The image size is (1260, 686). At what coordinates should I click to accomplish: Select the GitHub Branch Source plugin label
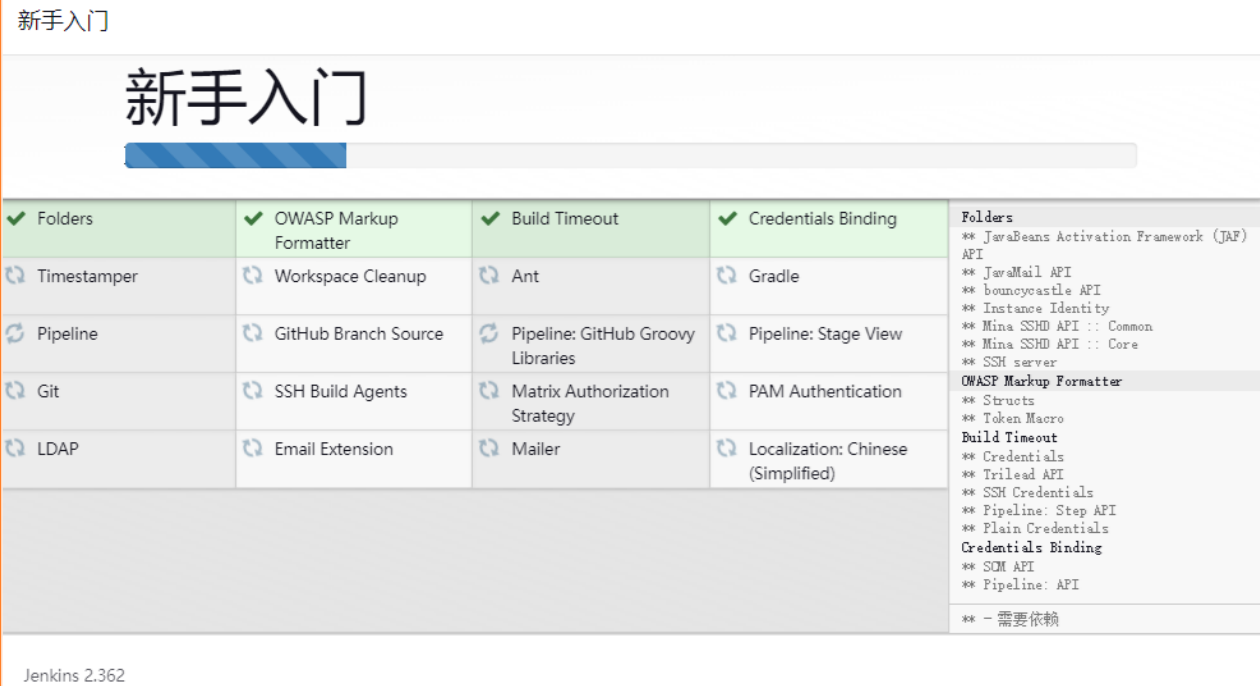click(359, 334)
